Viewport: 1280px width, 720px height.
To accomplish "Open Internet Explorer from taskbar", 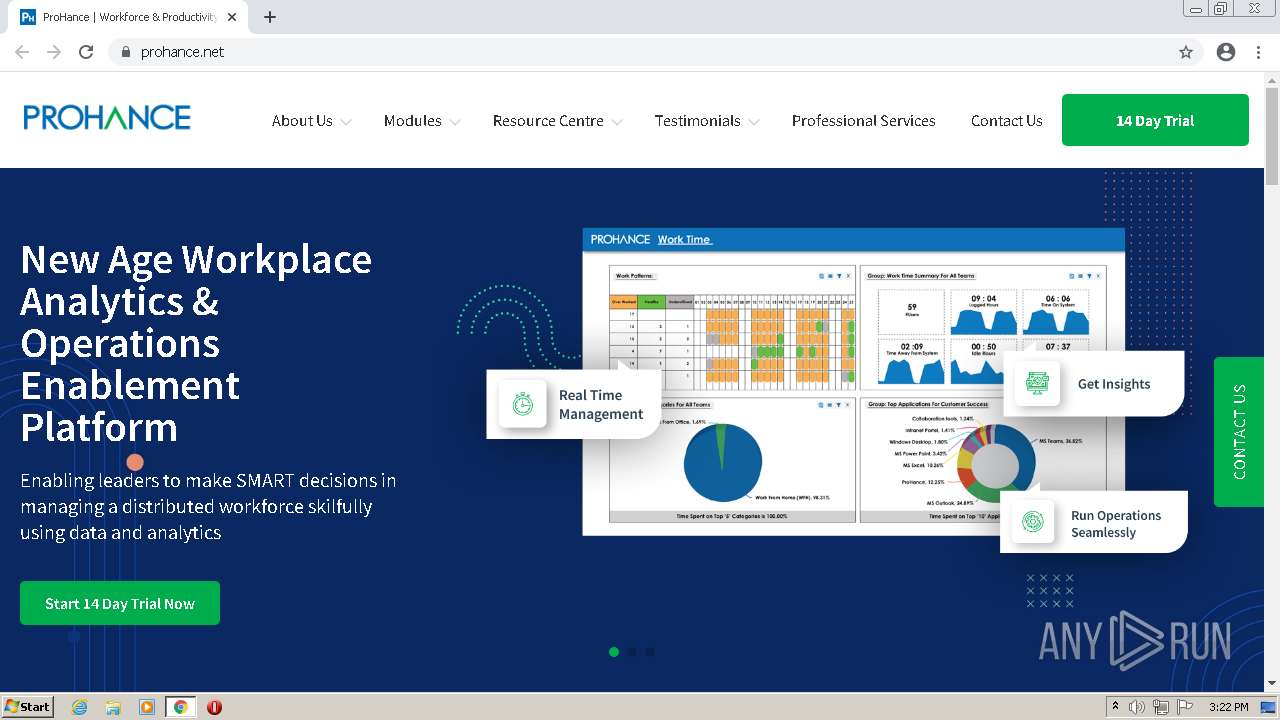I will click(x=80, y=707).
